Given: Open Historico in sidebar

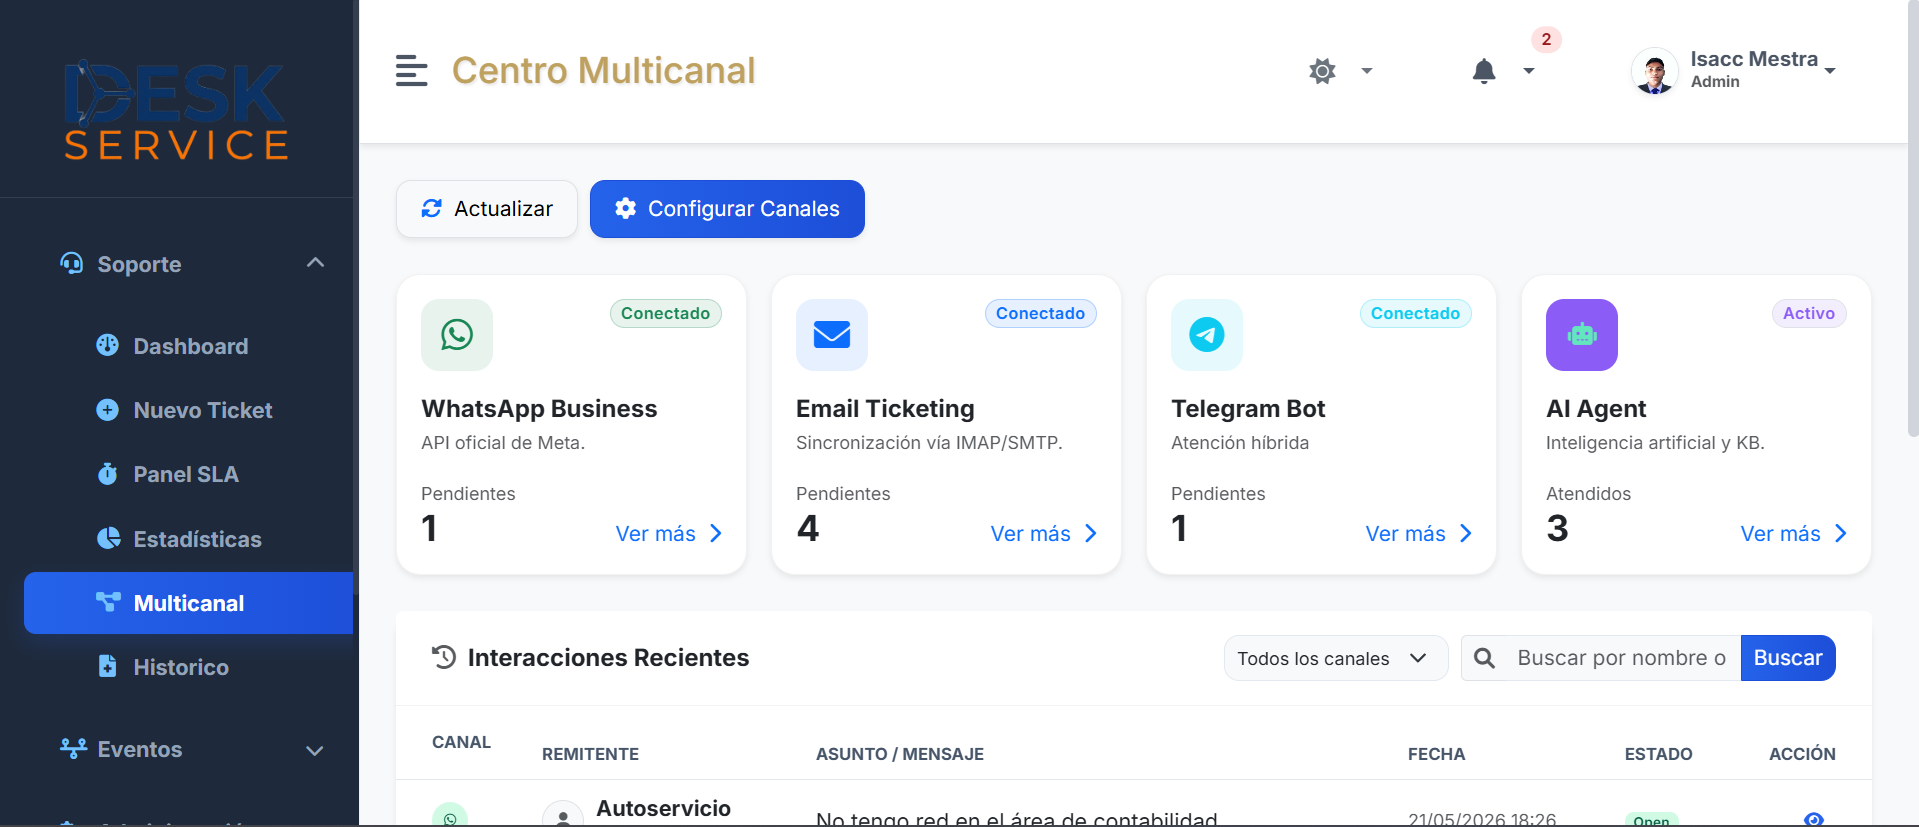Looking at the screenshot, I should [x=180, y=667].
